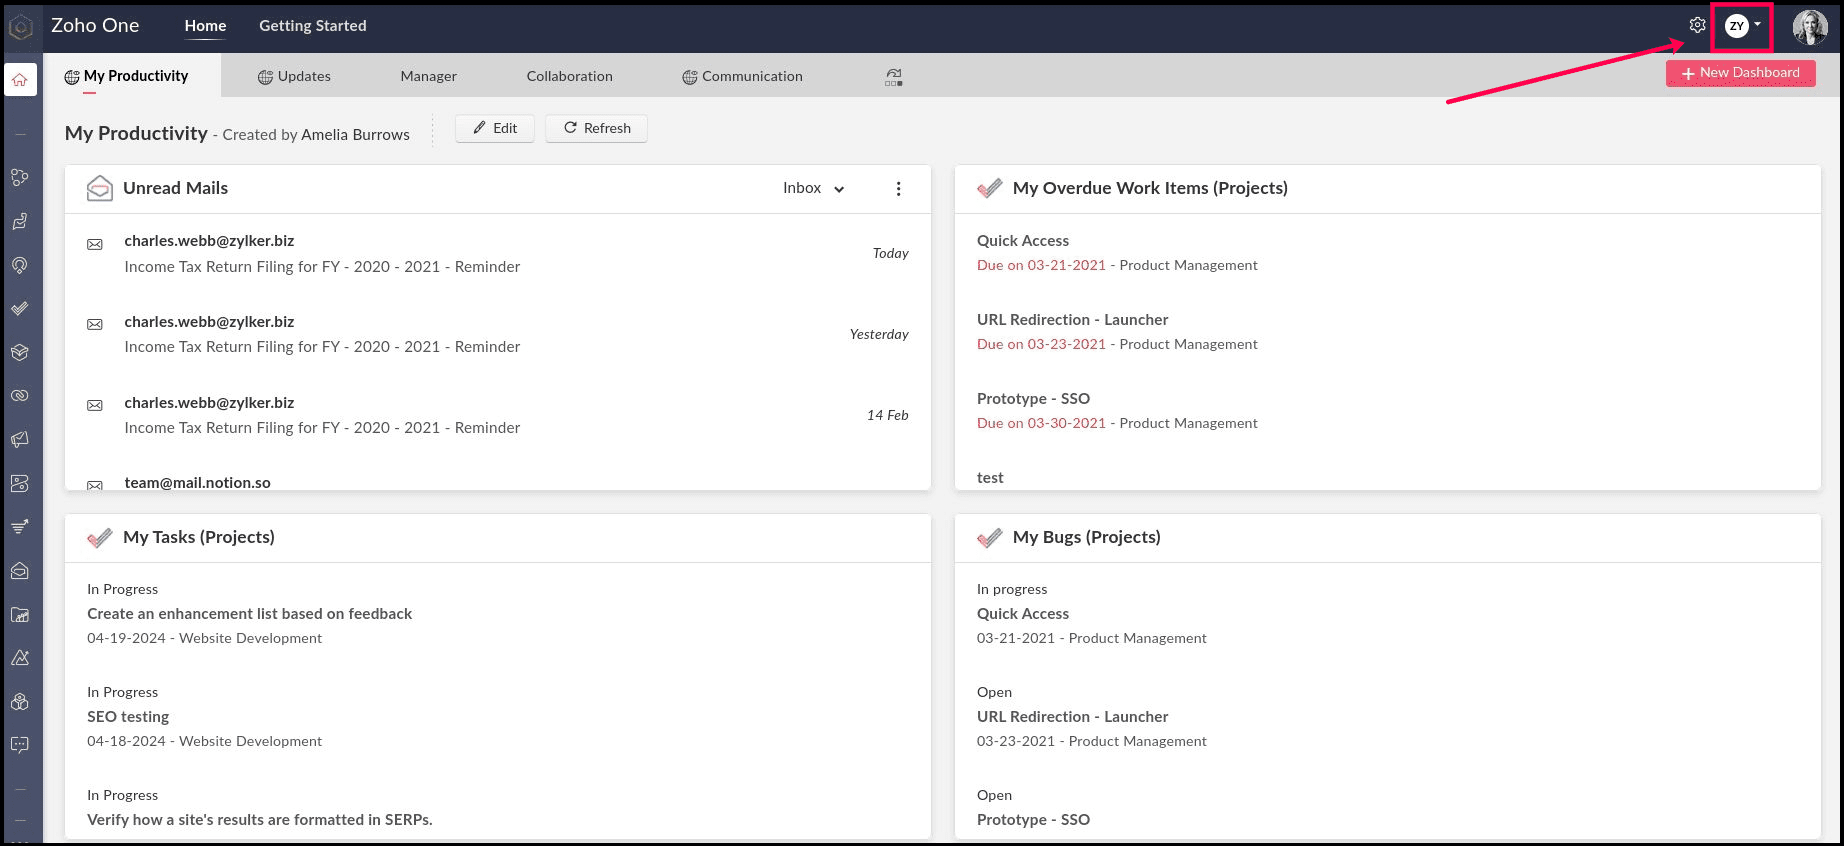Image resolution: width=1844 pixels, height=846 pixels.
Task: Click the mail icon beside the Yesterday email
Action: click(95, 324)
